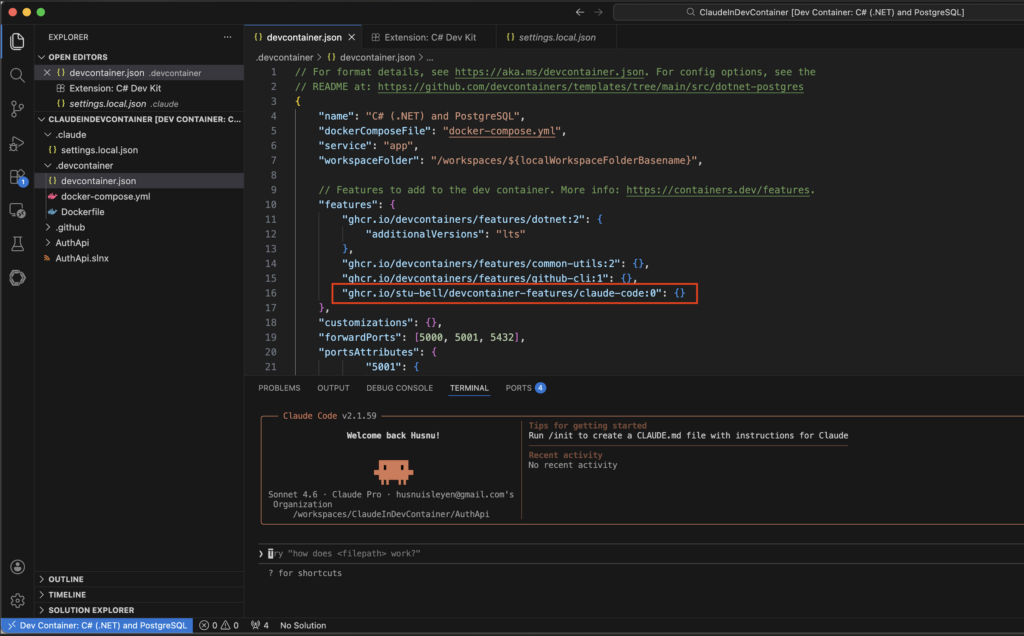This screenshot has height=636, width=1024.
Task: Open the Extensions view with update badge
Action: [17, 177]
